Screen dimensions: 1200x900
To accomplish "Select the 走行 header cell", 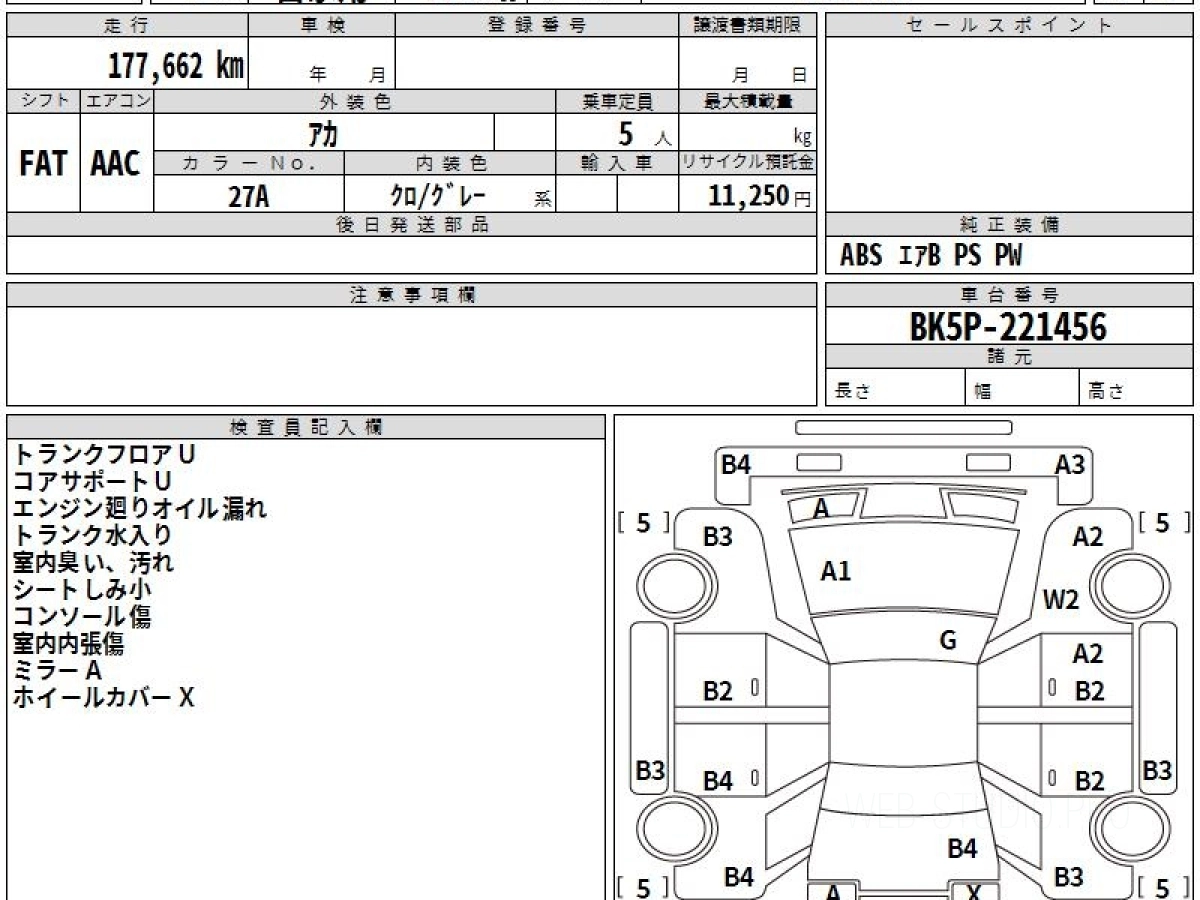I will tap(127, 26).
